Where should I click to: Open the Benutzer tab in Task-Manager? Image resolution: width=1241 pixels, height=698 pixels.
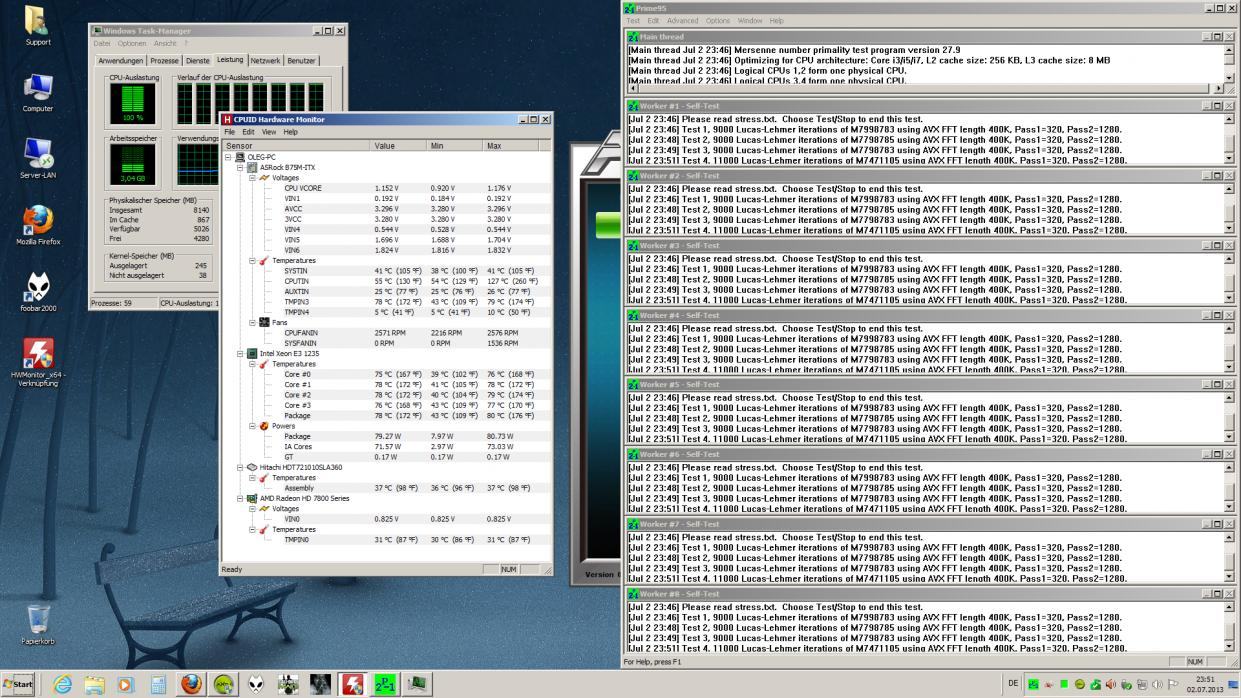pos(302,61)
